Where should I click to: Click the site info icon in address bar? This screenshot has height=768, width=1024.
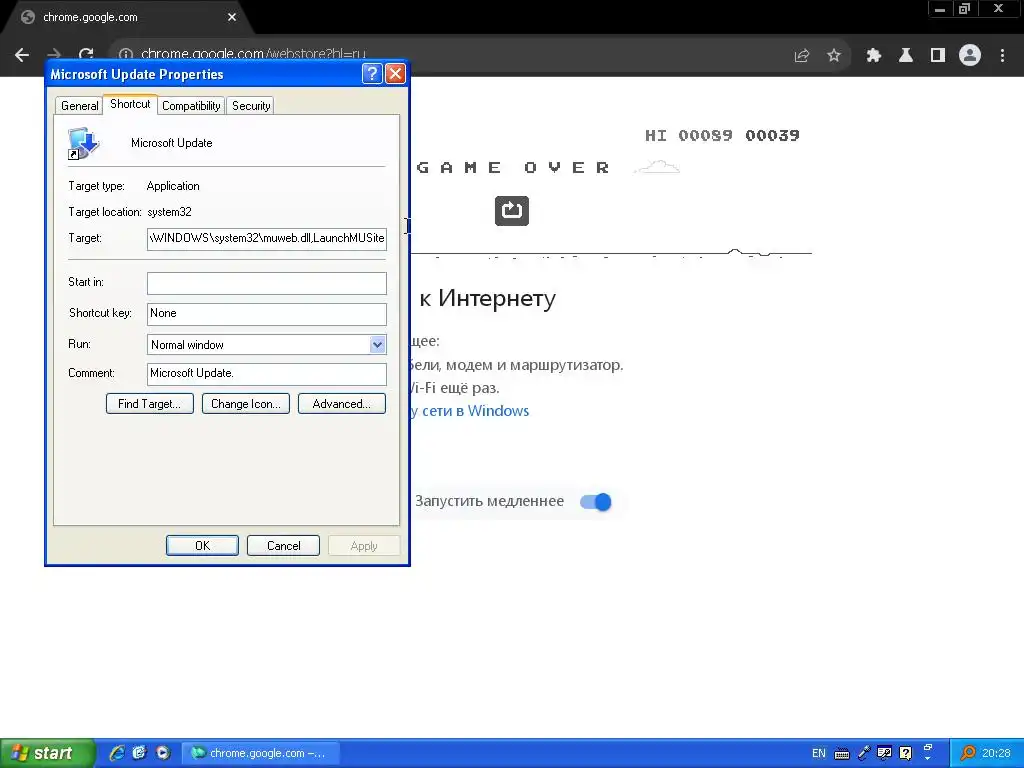point(126,55)
